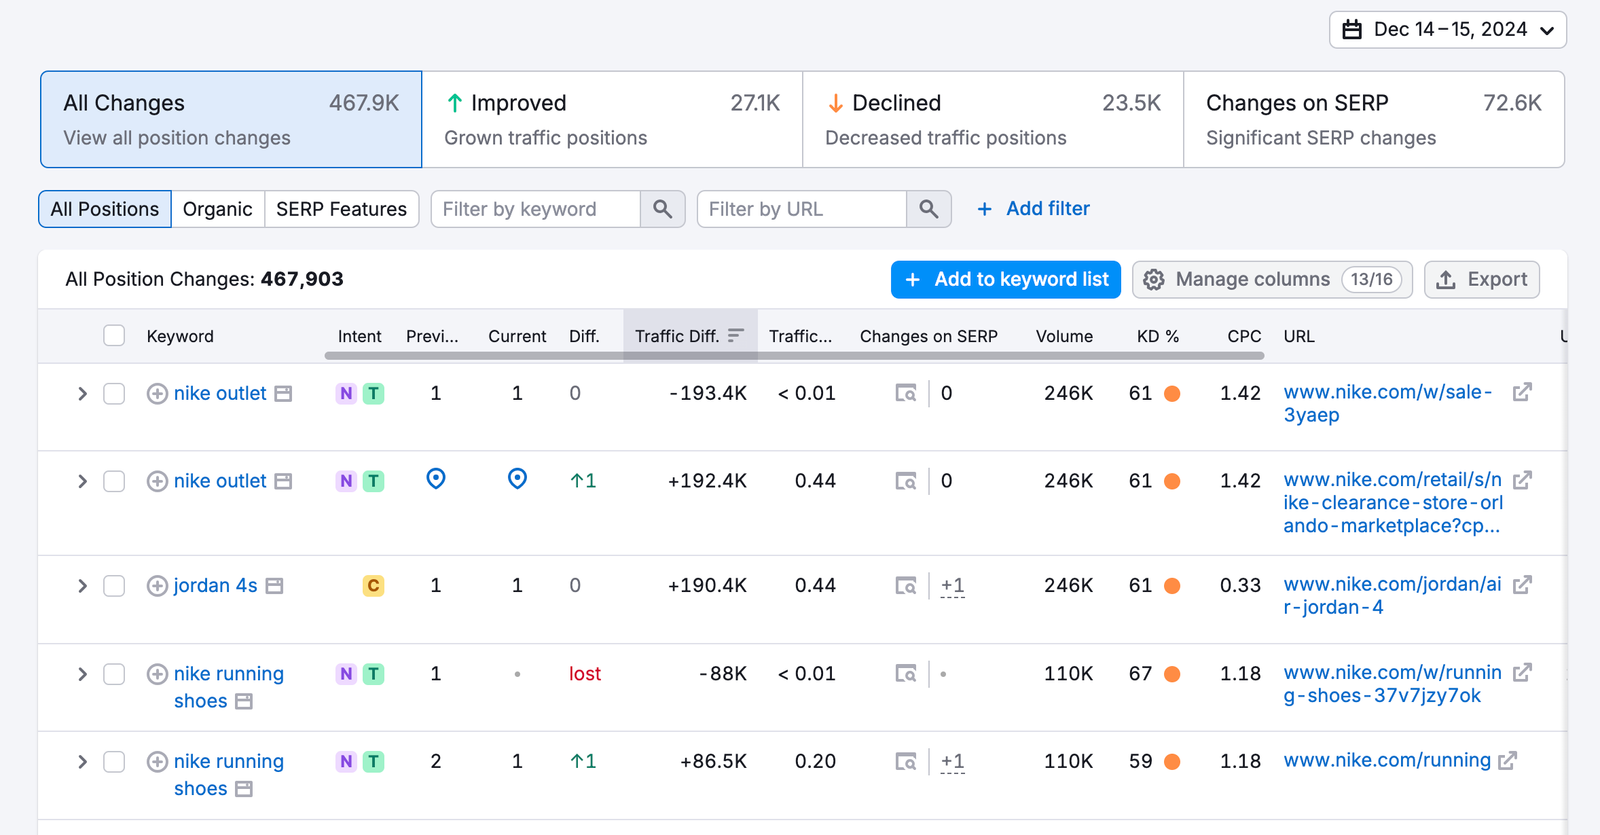Viewport: 1600px width, 835px height.
Task: Click the search icon beside URL filter
Action: (928, 209)
